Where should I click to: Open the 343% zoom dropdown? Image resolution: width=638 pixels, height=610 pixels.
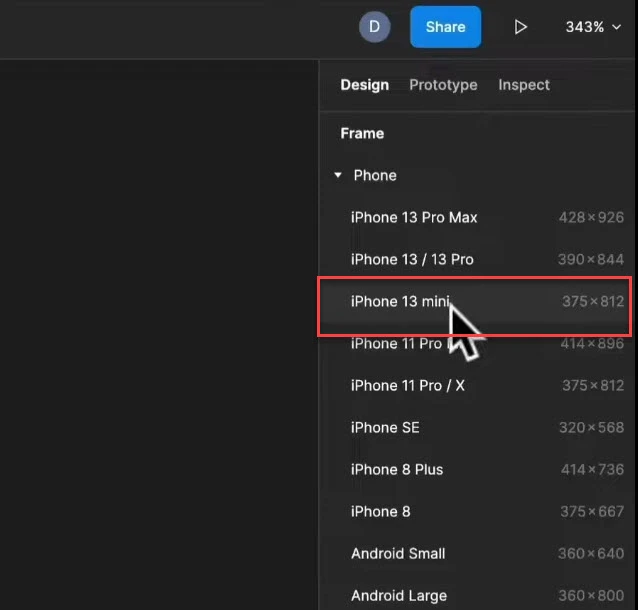[x=593, y=27]
